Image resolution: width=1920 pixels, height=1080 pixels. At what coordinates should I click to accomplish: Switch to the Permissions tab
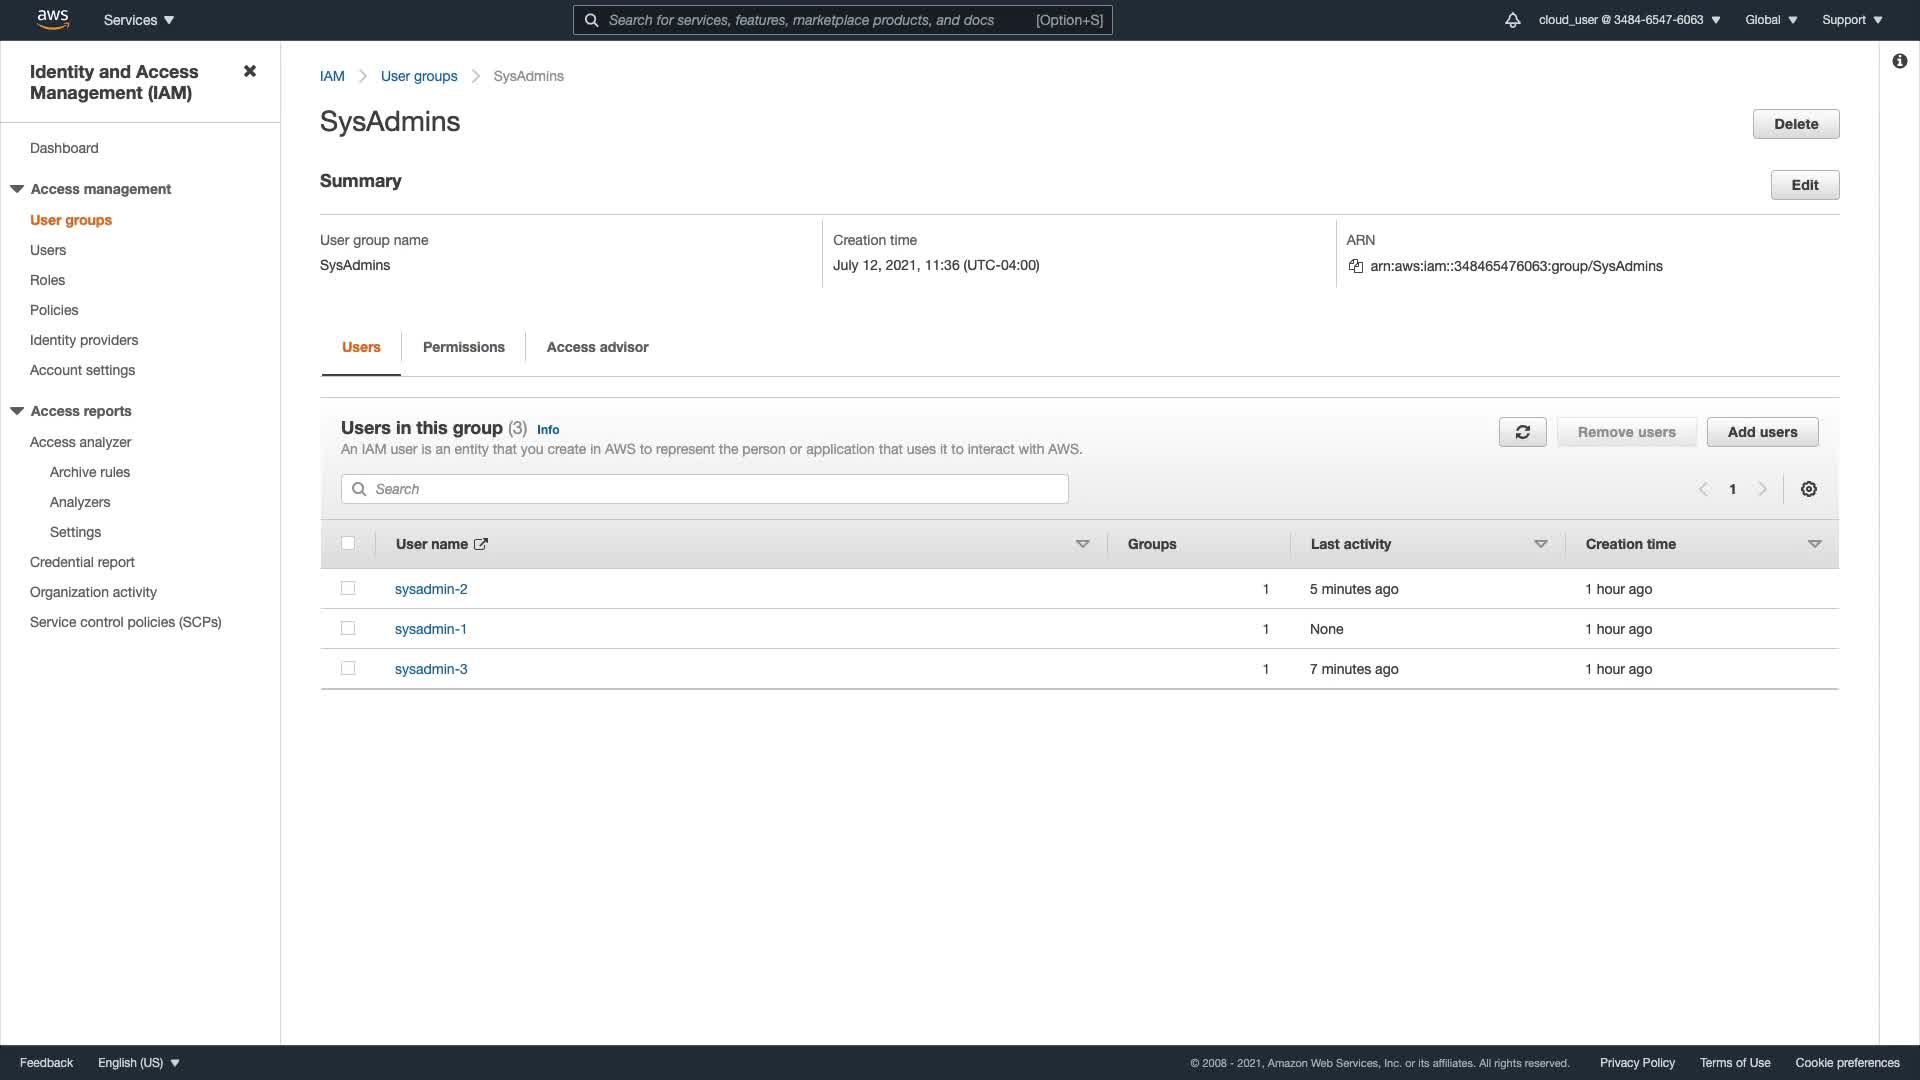coord(463,347)
